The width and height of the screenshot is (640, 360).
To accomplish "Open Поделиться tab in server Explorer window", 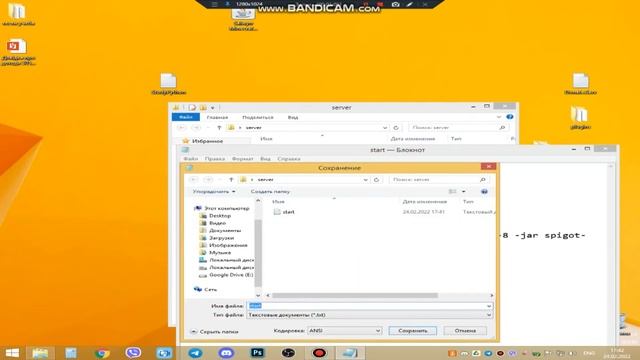I will coord(258,117).
